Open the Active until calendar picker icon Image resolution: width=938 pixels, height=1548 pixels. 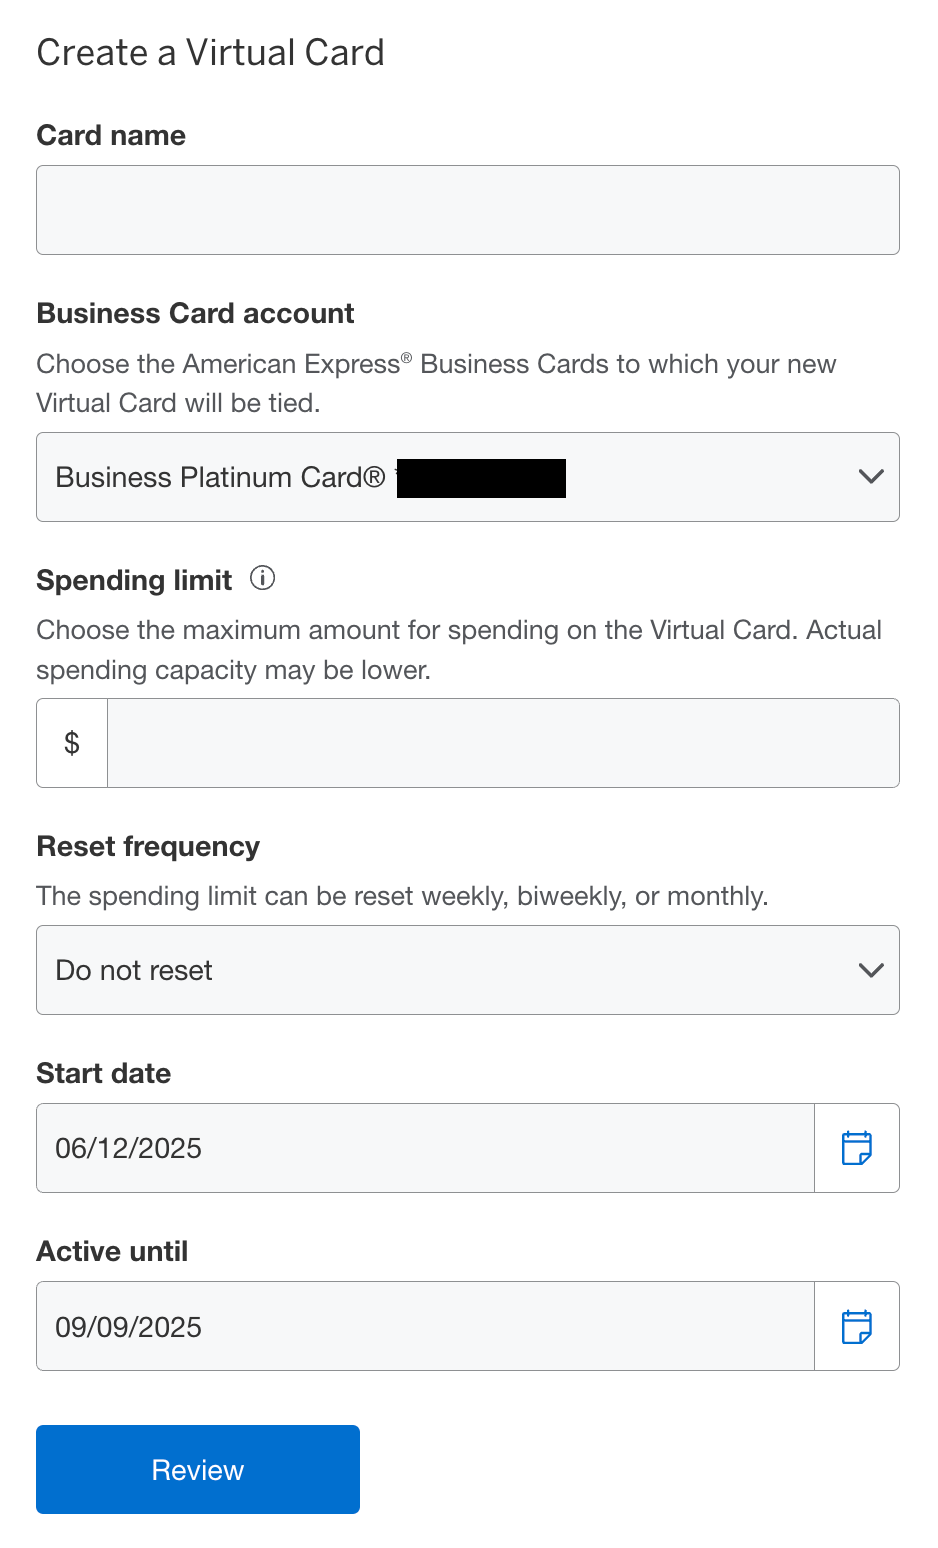(857, 1327)
